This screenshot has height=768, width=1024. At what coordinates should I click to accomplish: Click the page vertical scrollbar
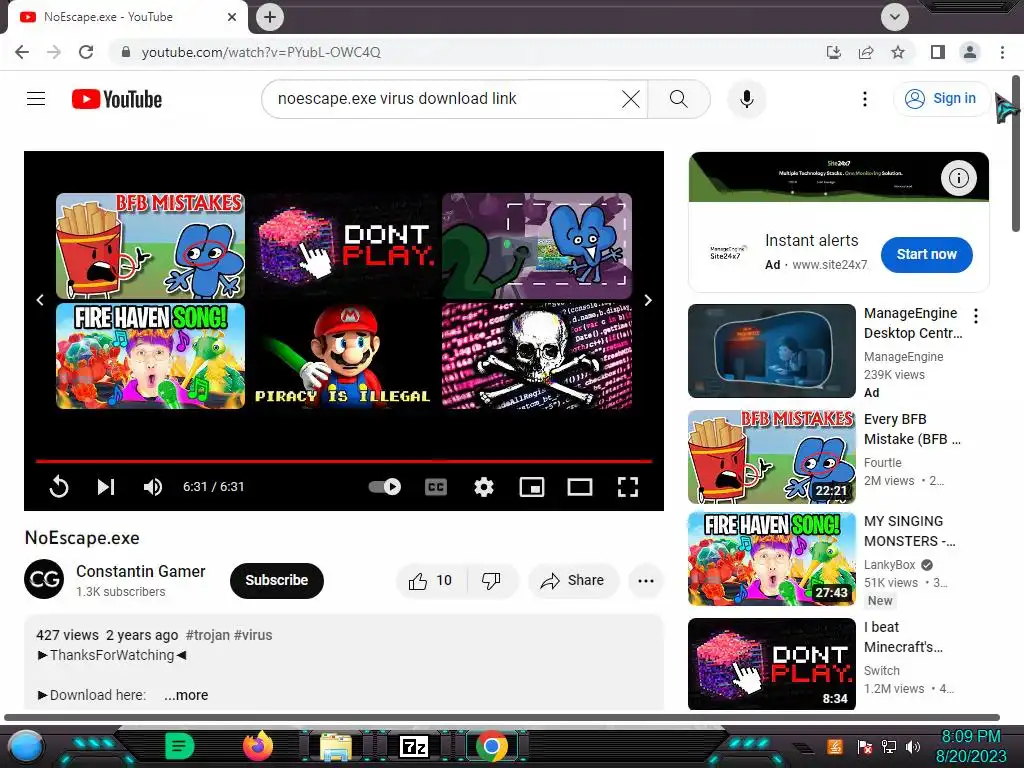[x=1016, y=153]
